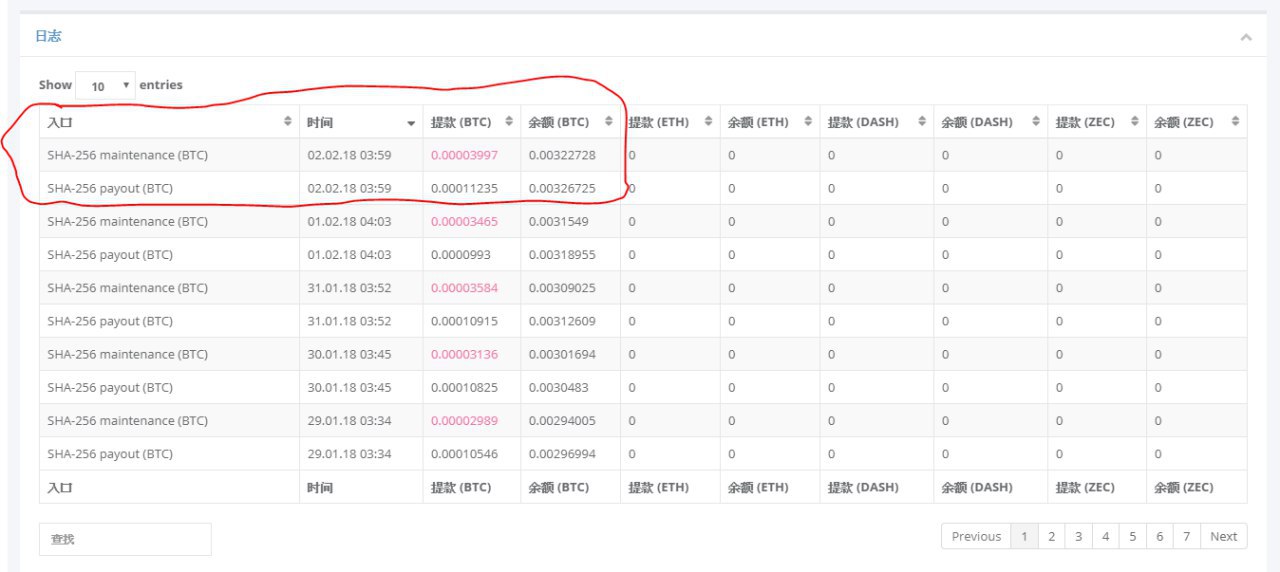1280x572 pixels.
Task: Click sort icon in 入口 column header
Action: [x=289, y=122]
